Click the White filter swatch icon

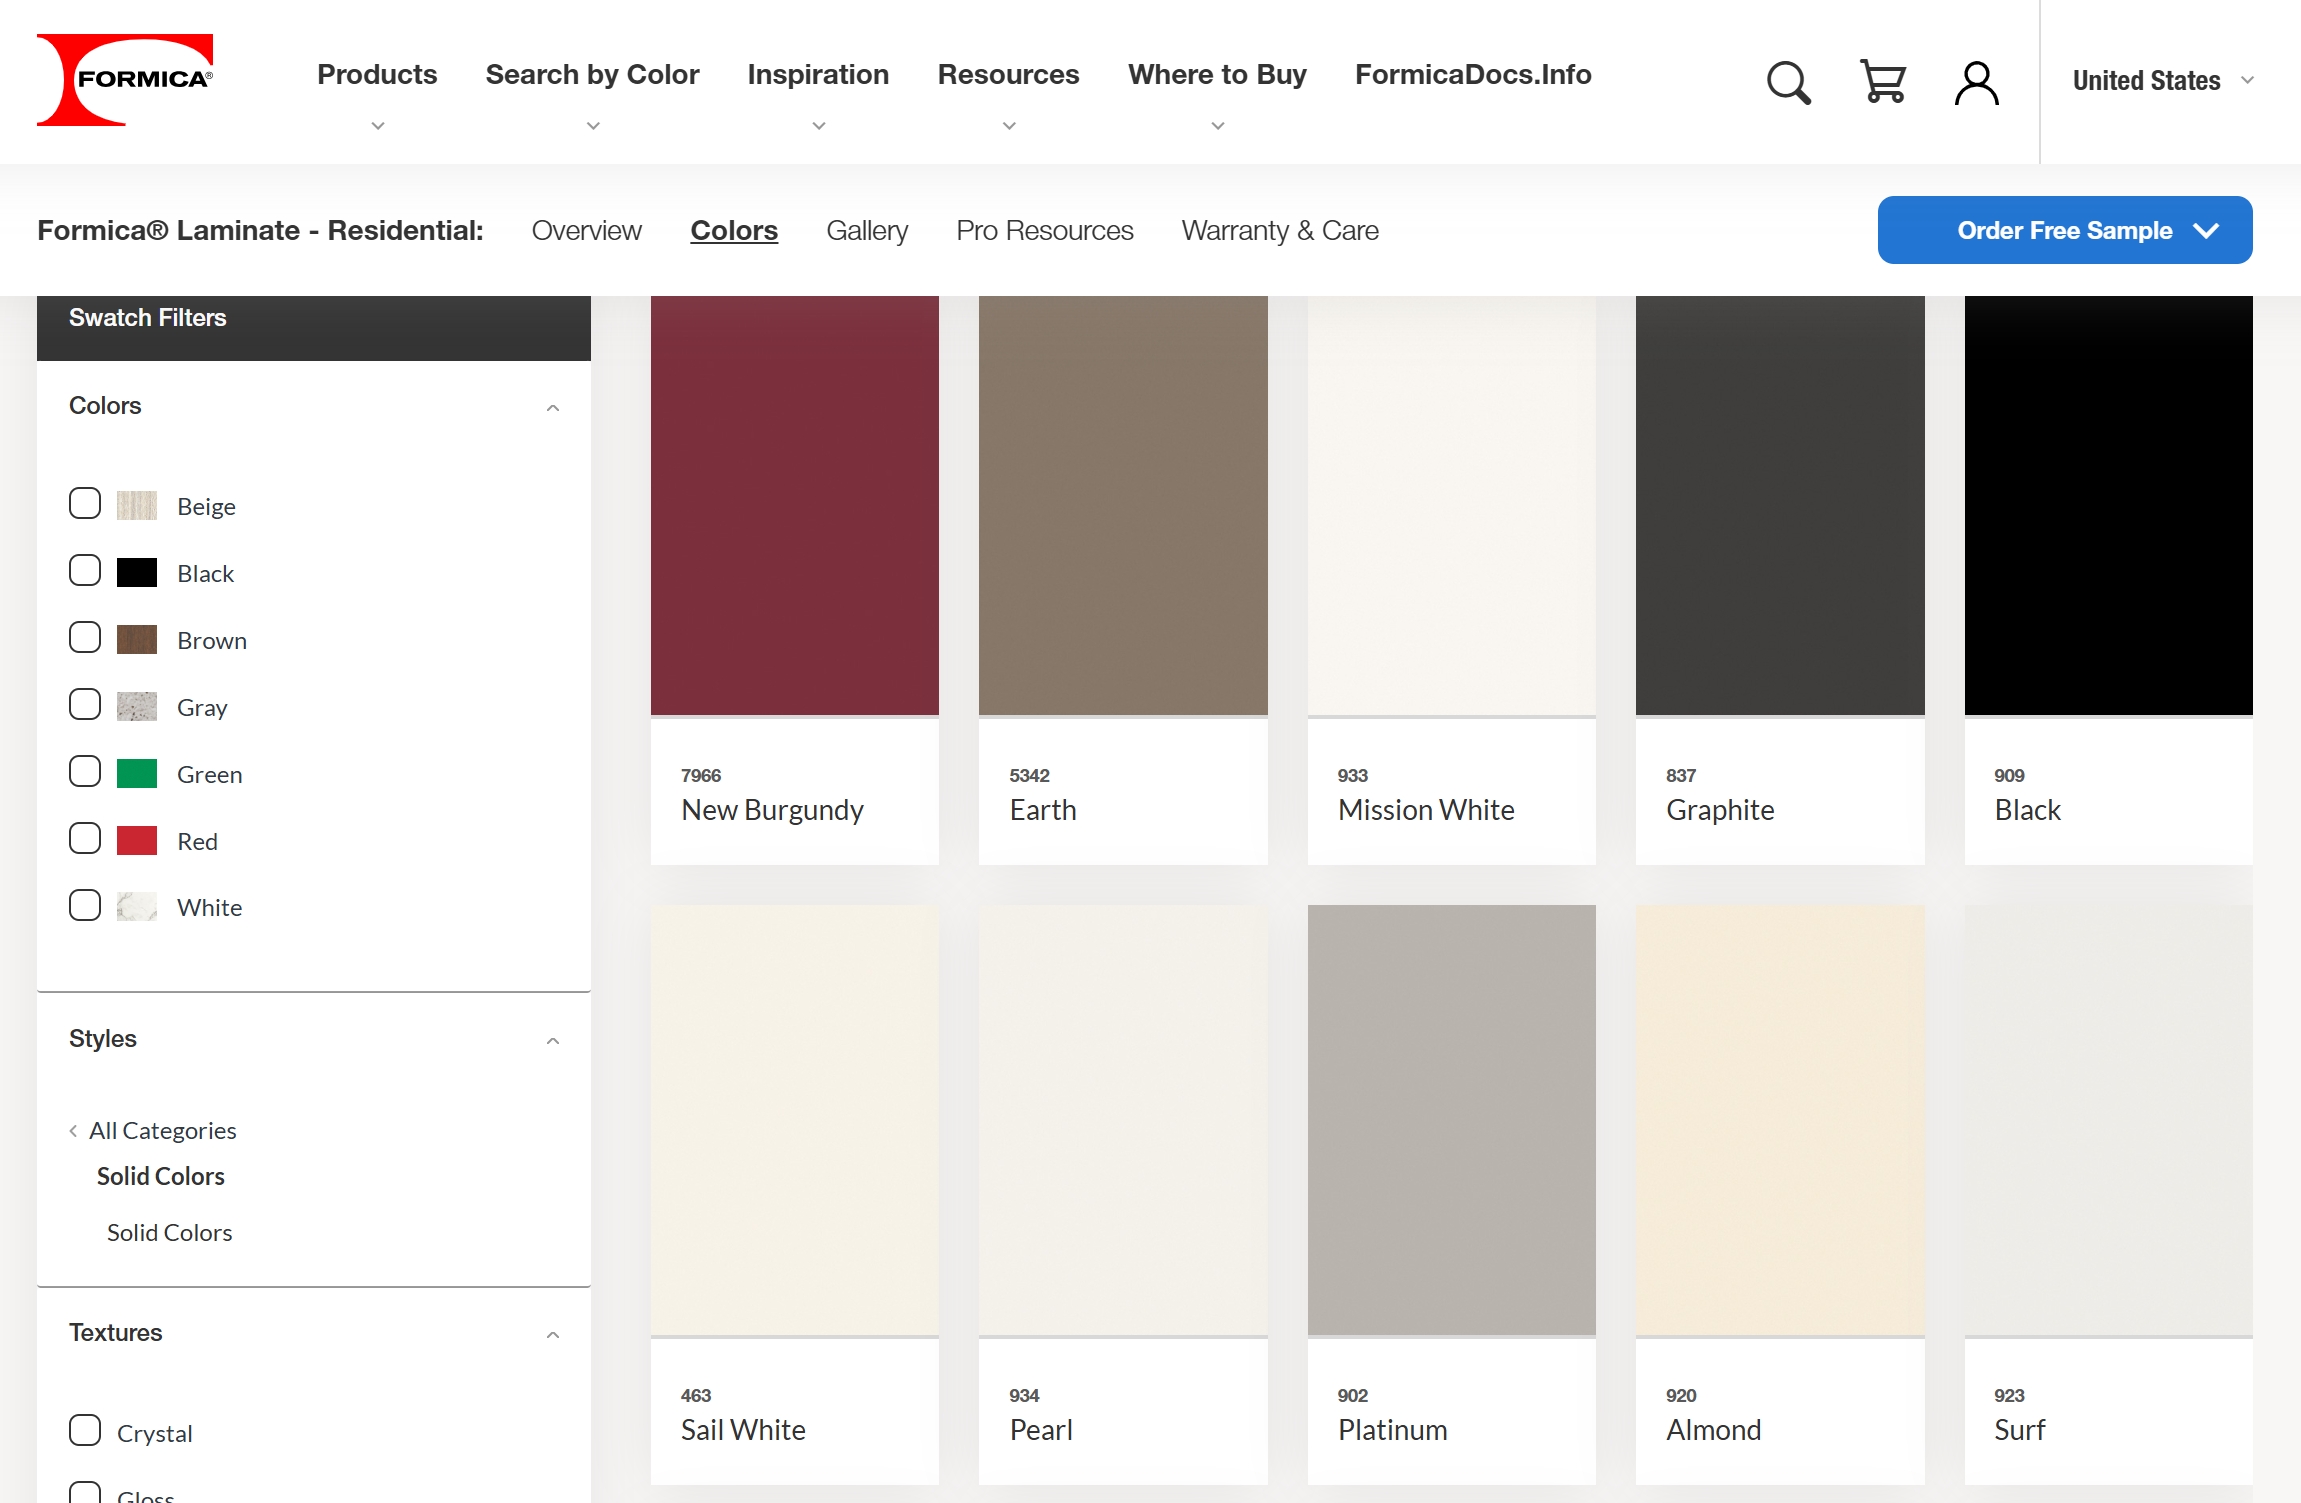137,906
